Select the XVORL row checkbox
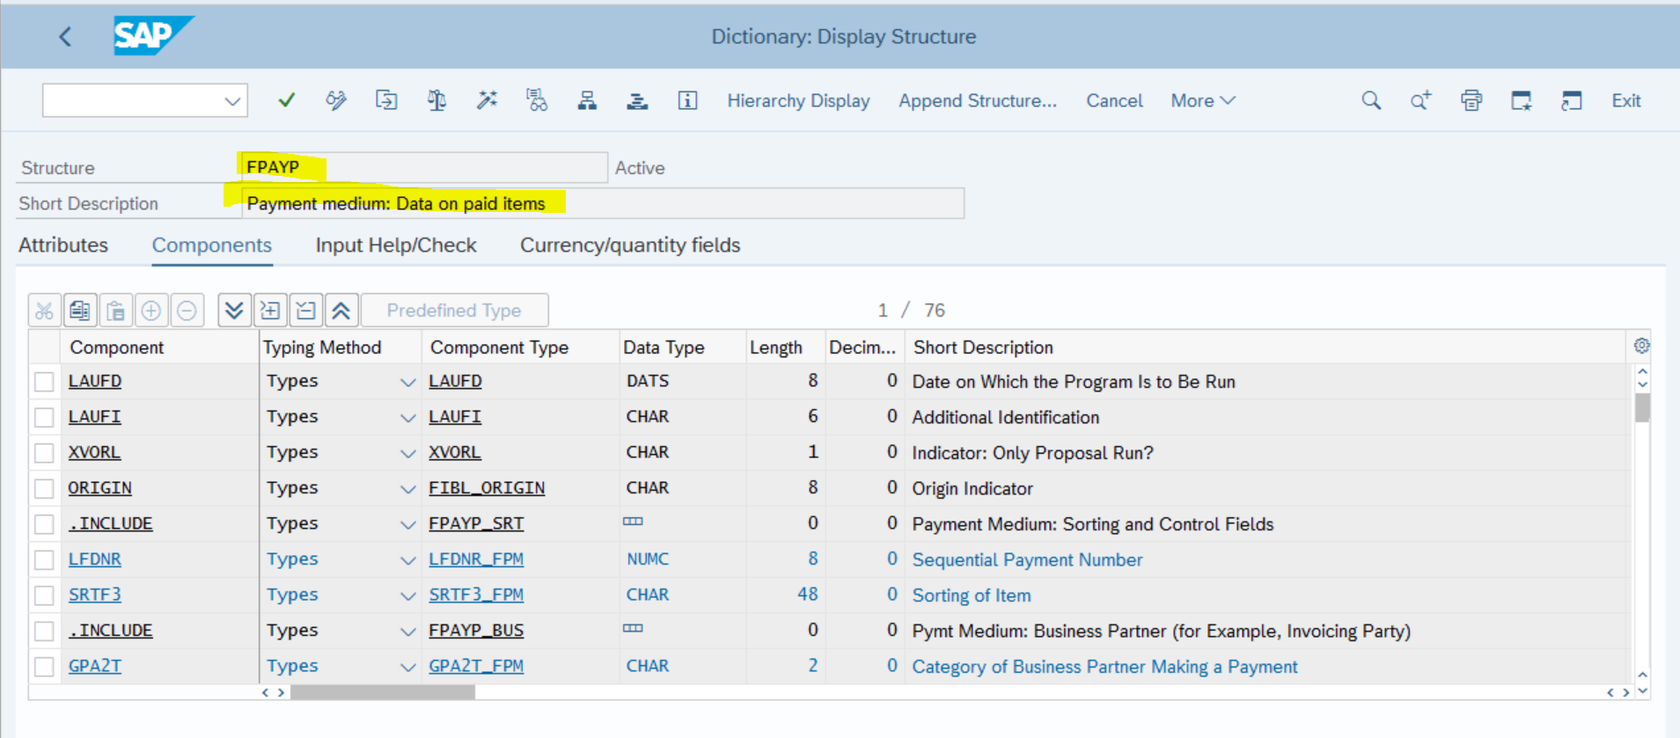Image resolution: width=1680 pixels, height=738 pixels. (44, 453)
